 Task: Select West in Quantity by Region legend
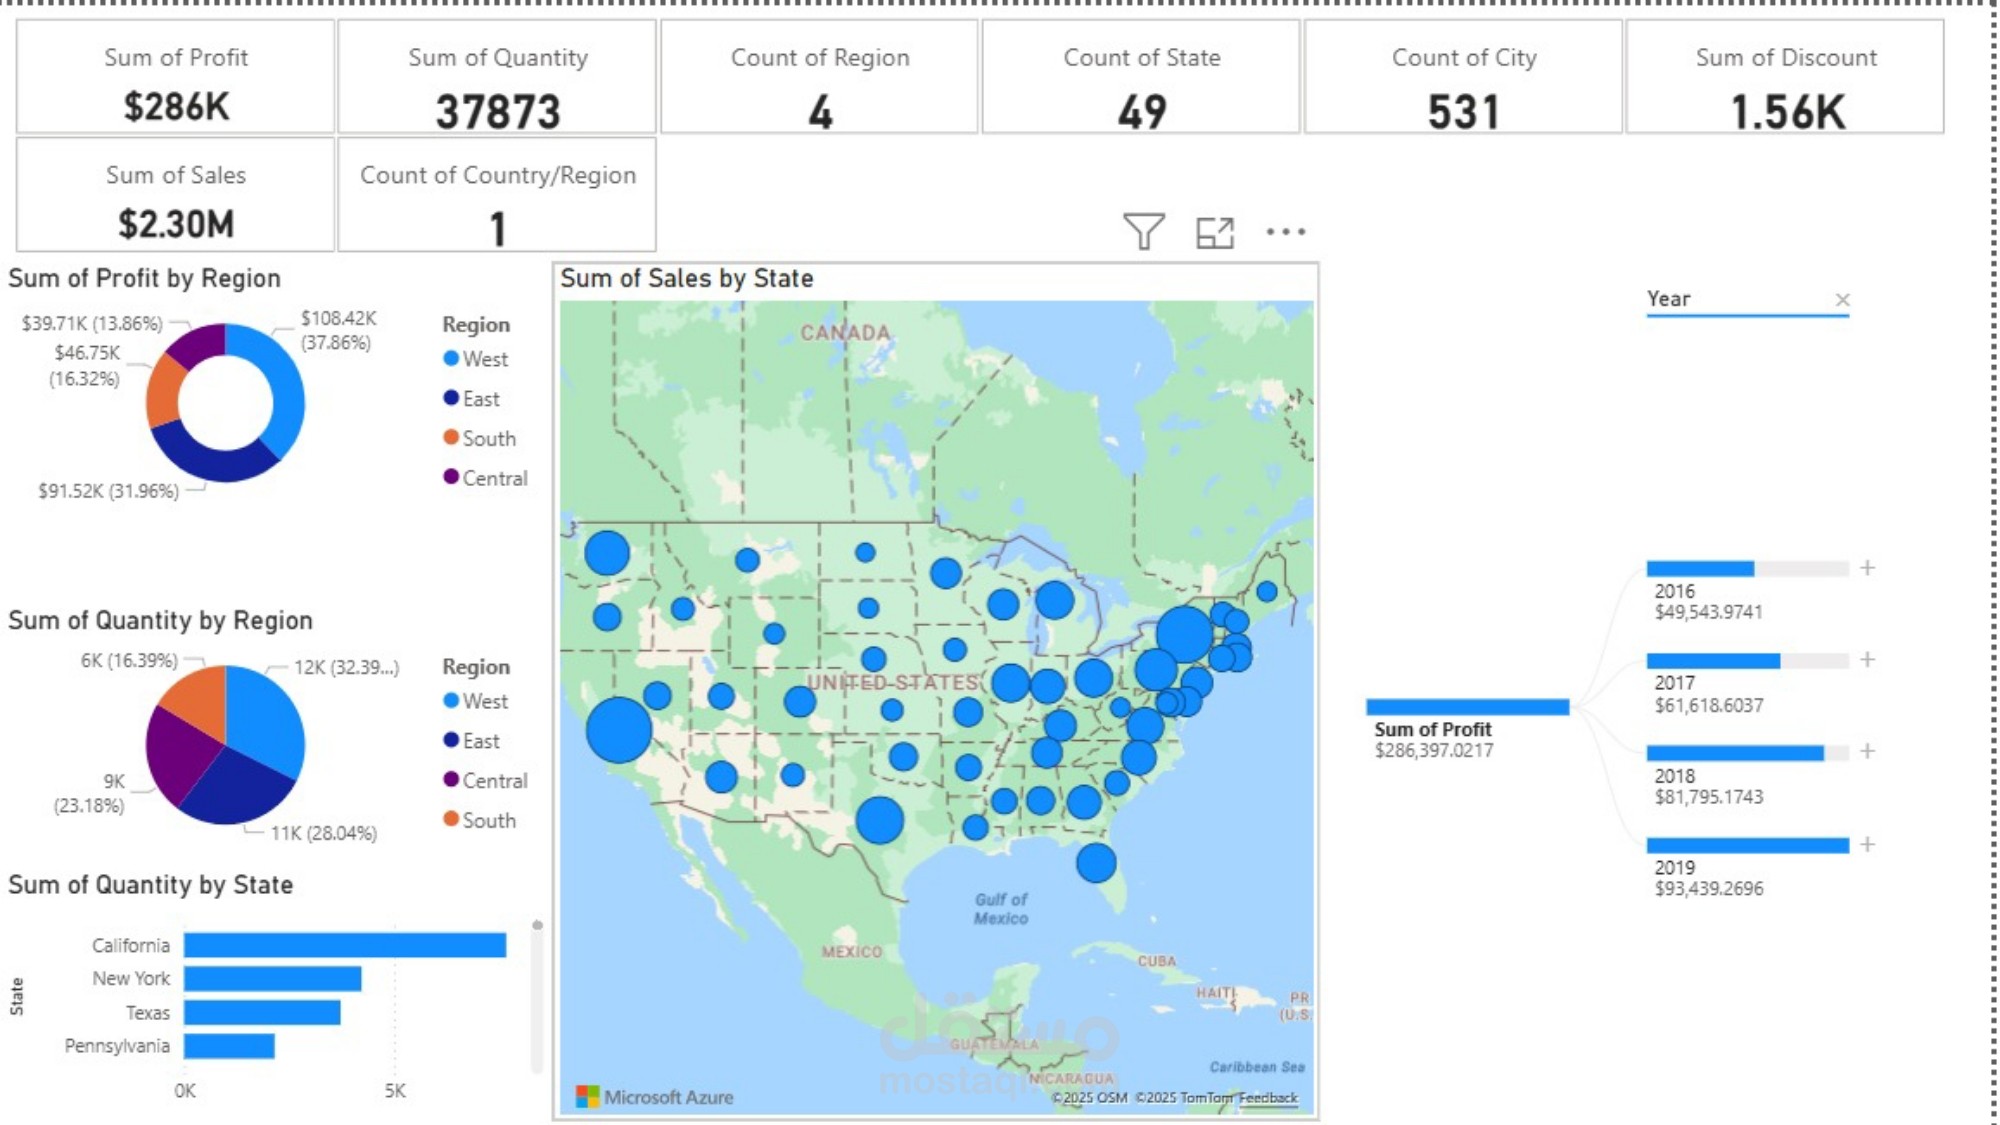coord(476,701)
